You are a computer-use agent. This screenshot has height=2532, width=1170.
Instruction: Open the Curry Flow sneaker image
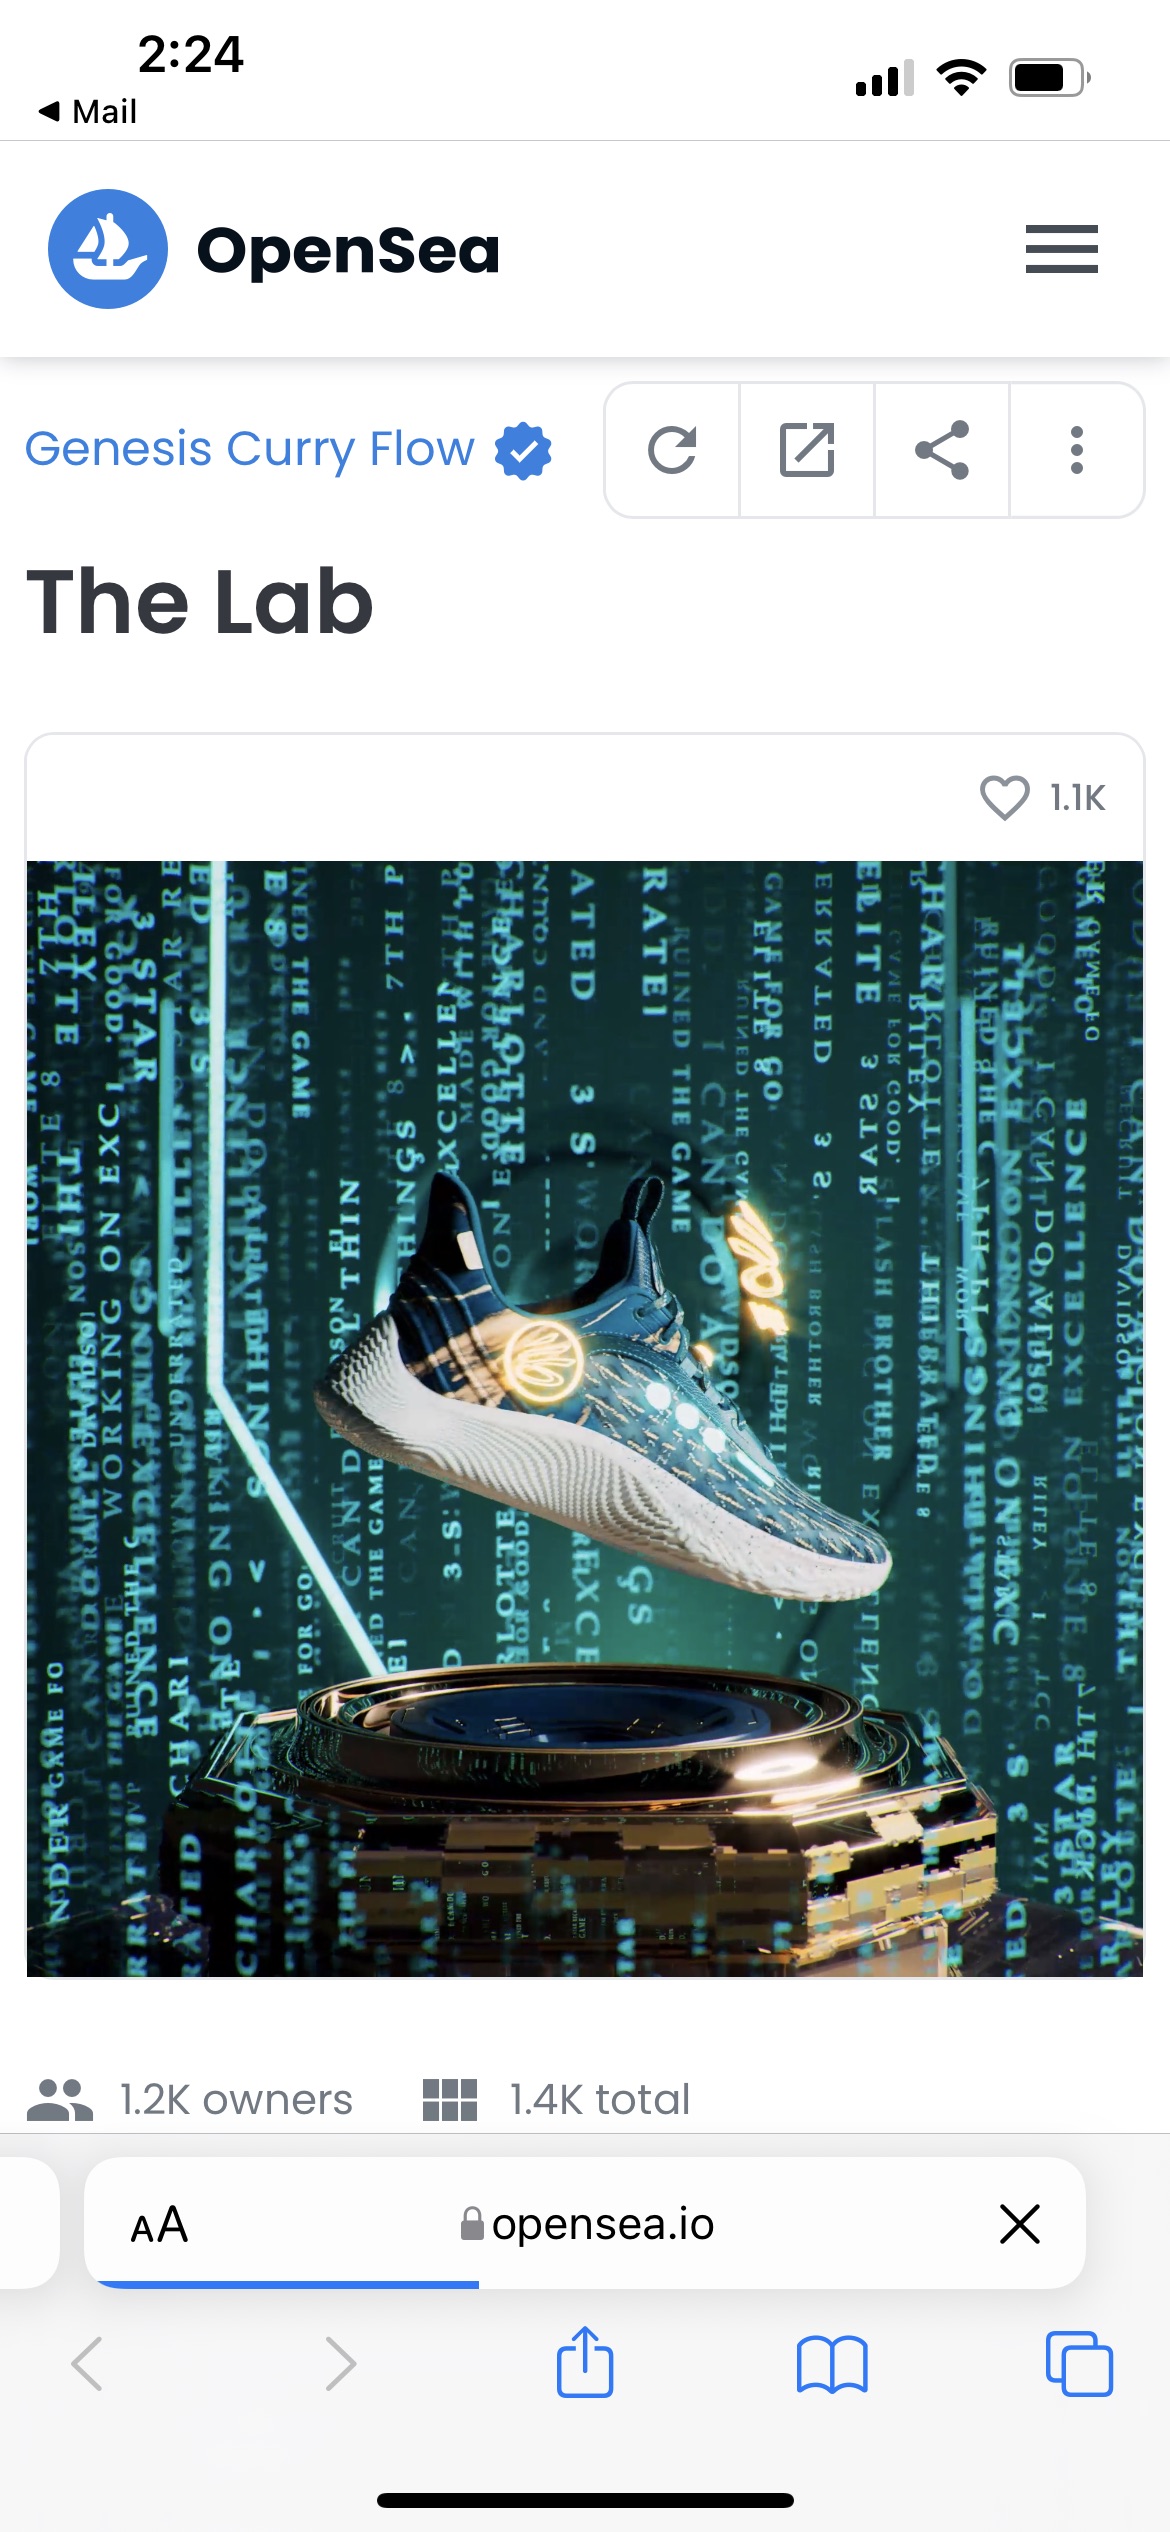[x=585, y=1419]
